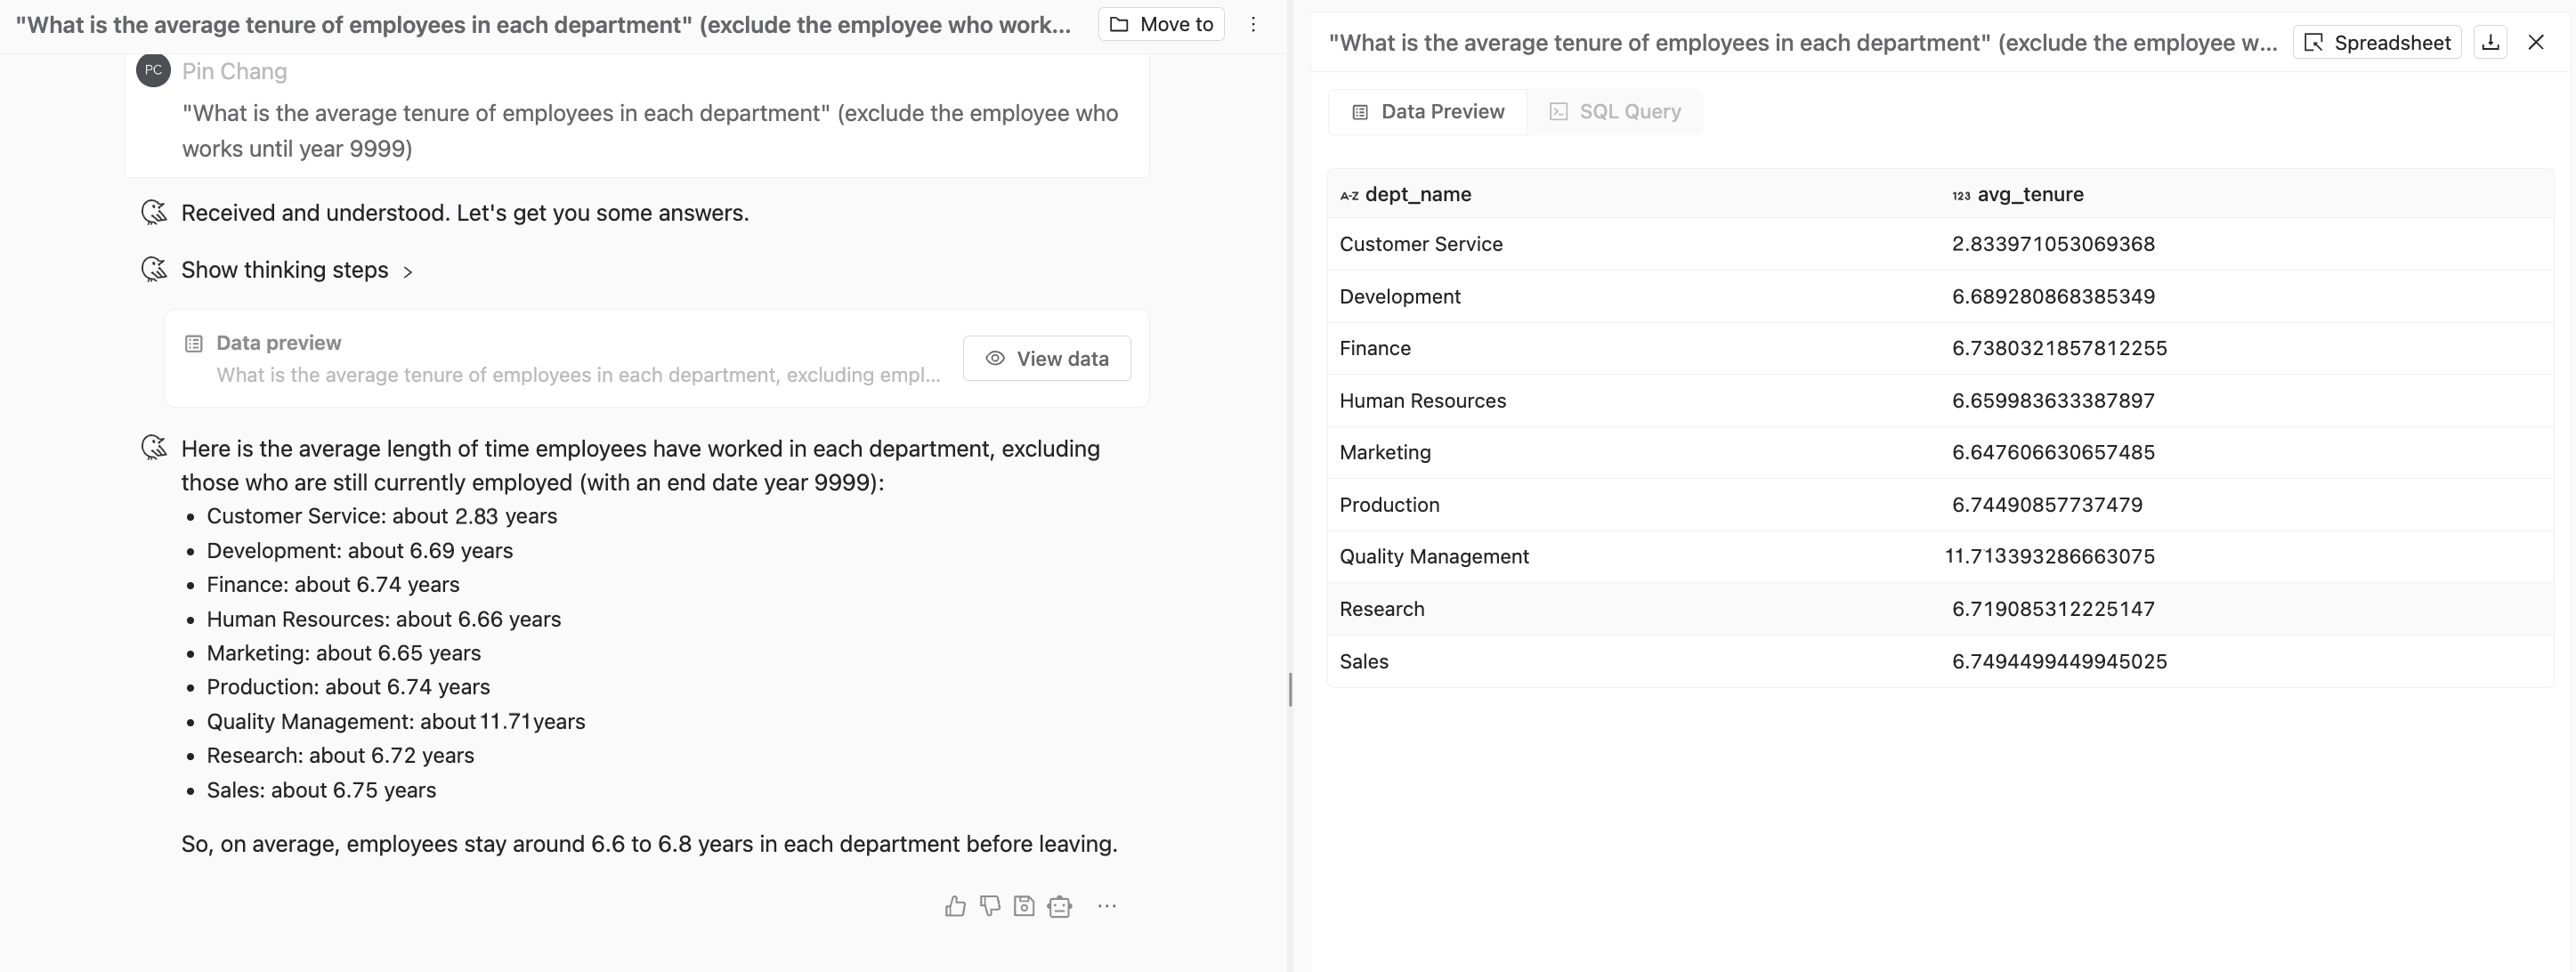Screen dimensions: 2576x972
Task: Select the Data Preview tab
Action: coord(1428,112)
